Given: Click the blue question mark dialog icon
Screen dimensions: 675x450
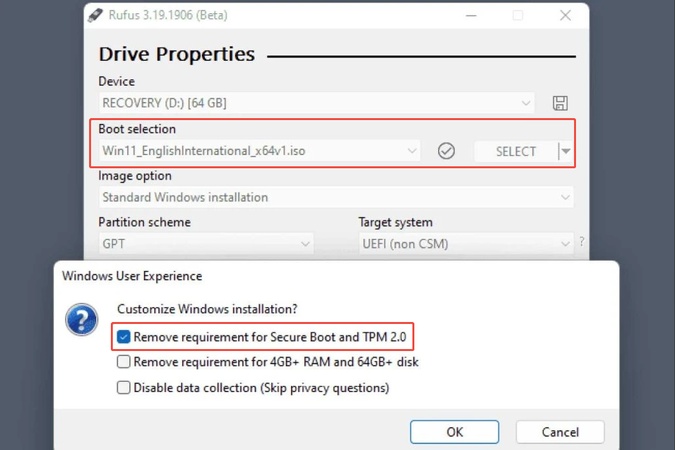Looking at the screenshot, I should pos(81,320).
